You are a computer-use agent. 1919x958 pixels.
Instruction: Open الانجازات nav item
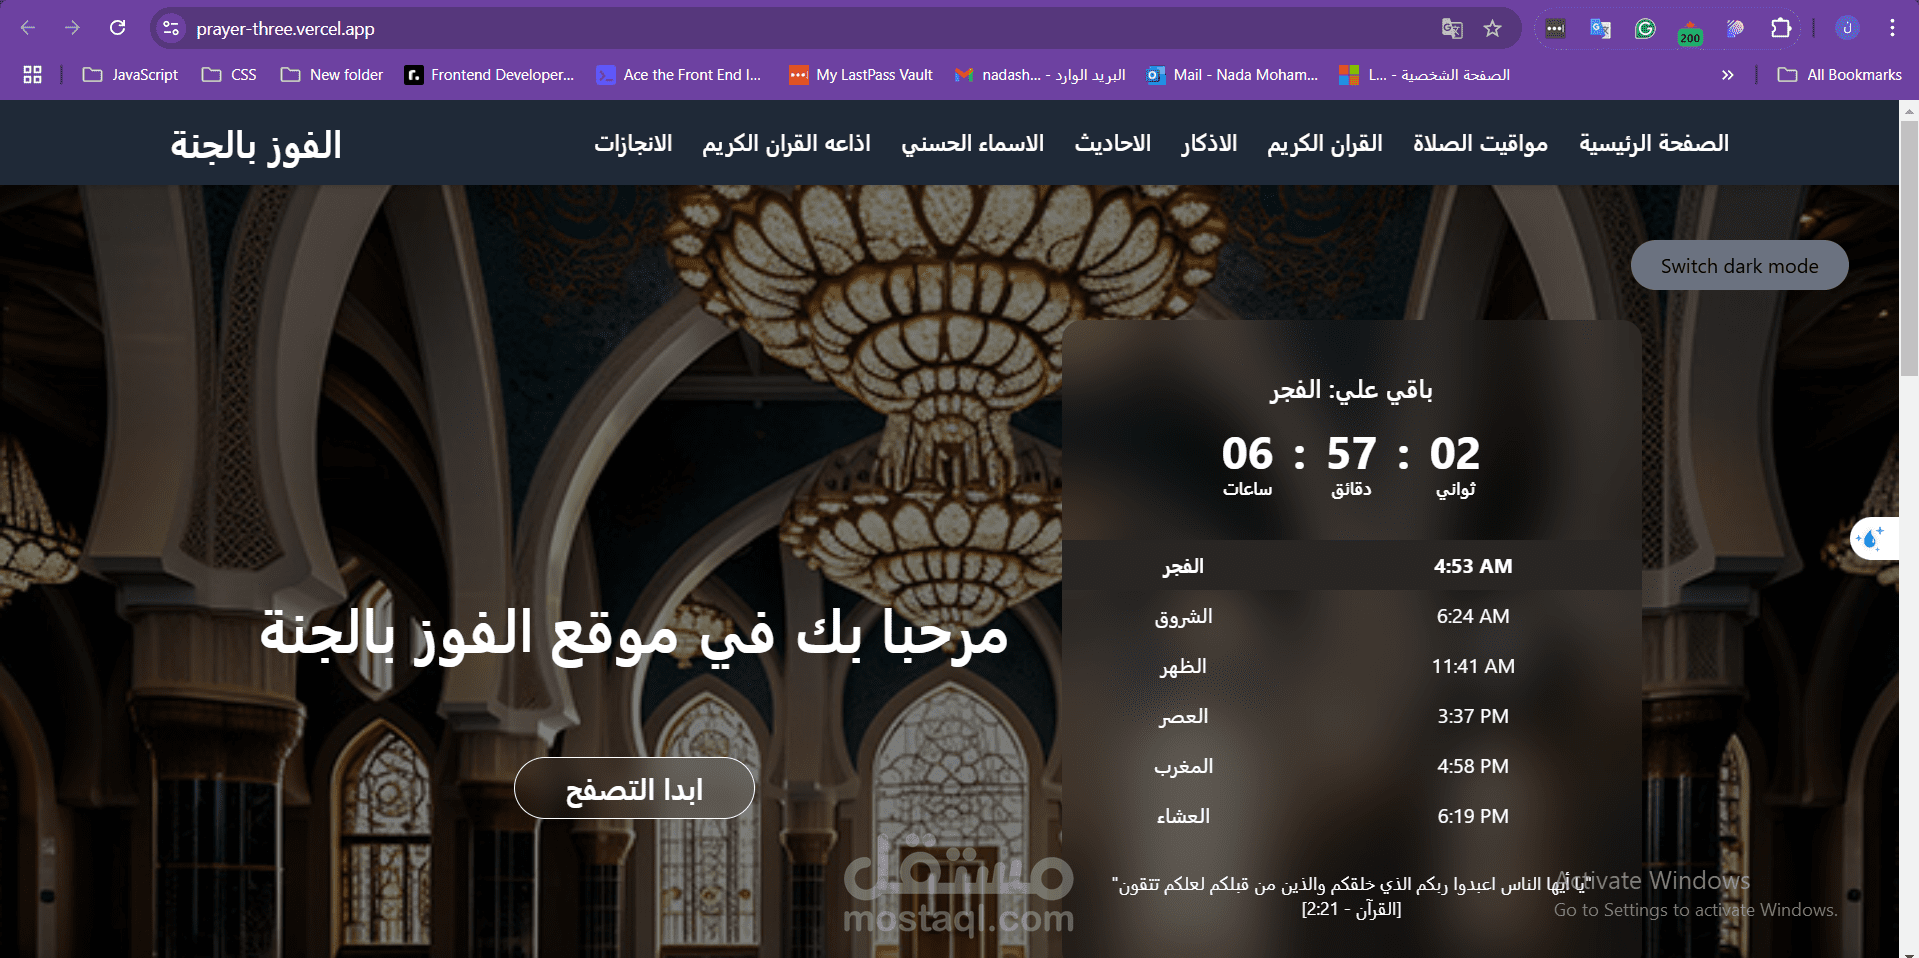(633, 143)
